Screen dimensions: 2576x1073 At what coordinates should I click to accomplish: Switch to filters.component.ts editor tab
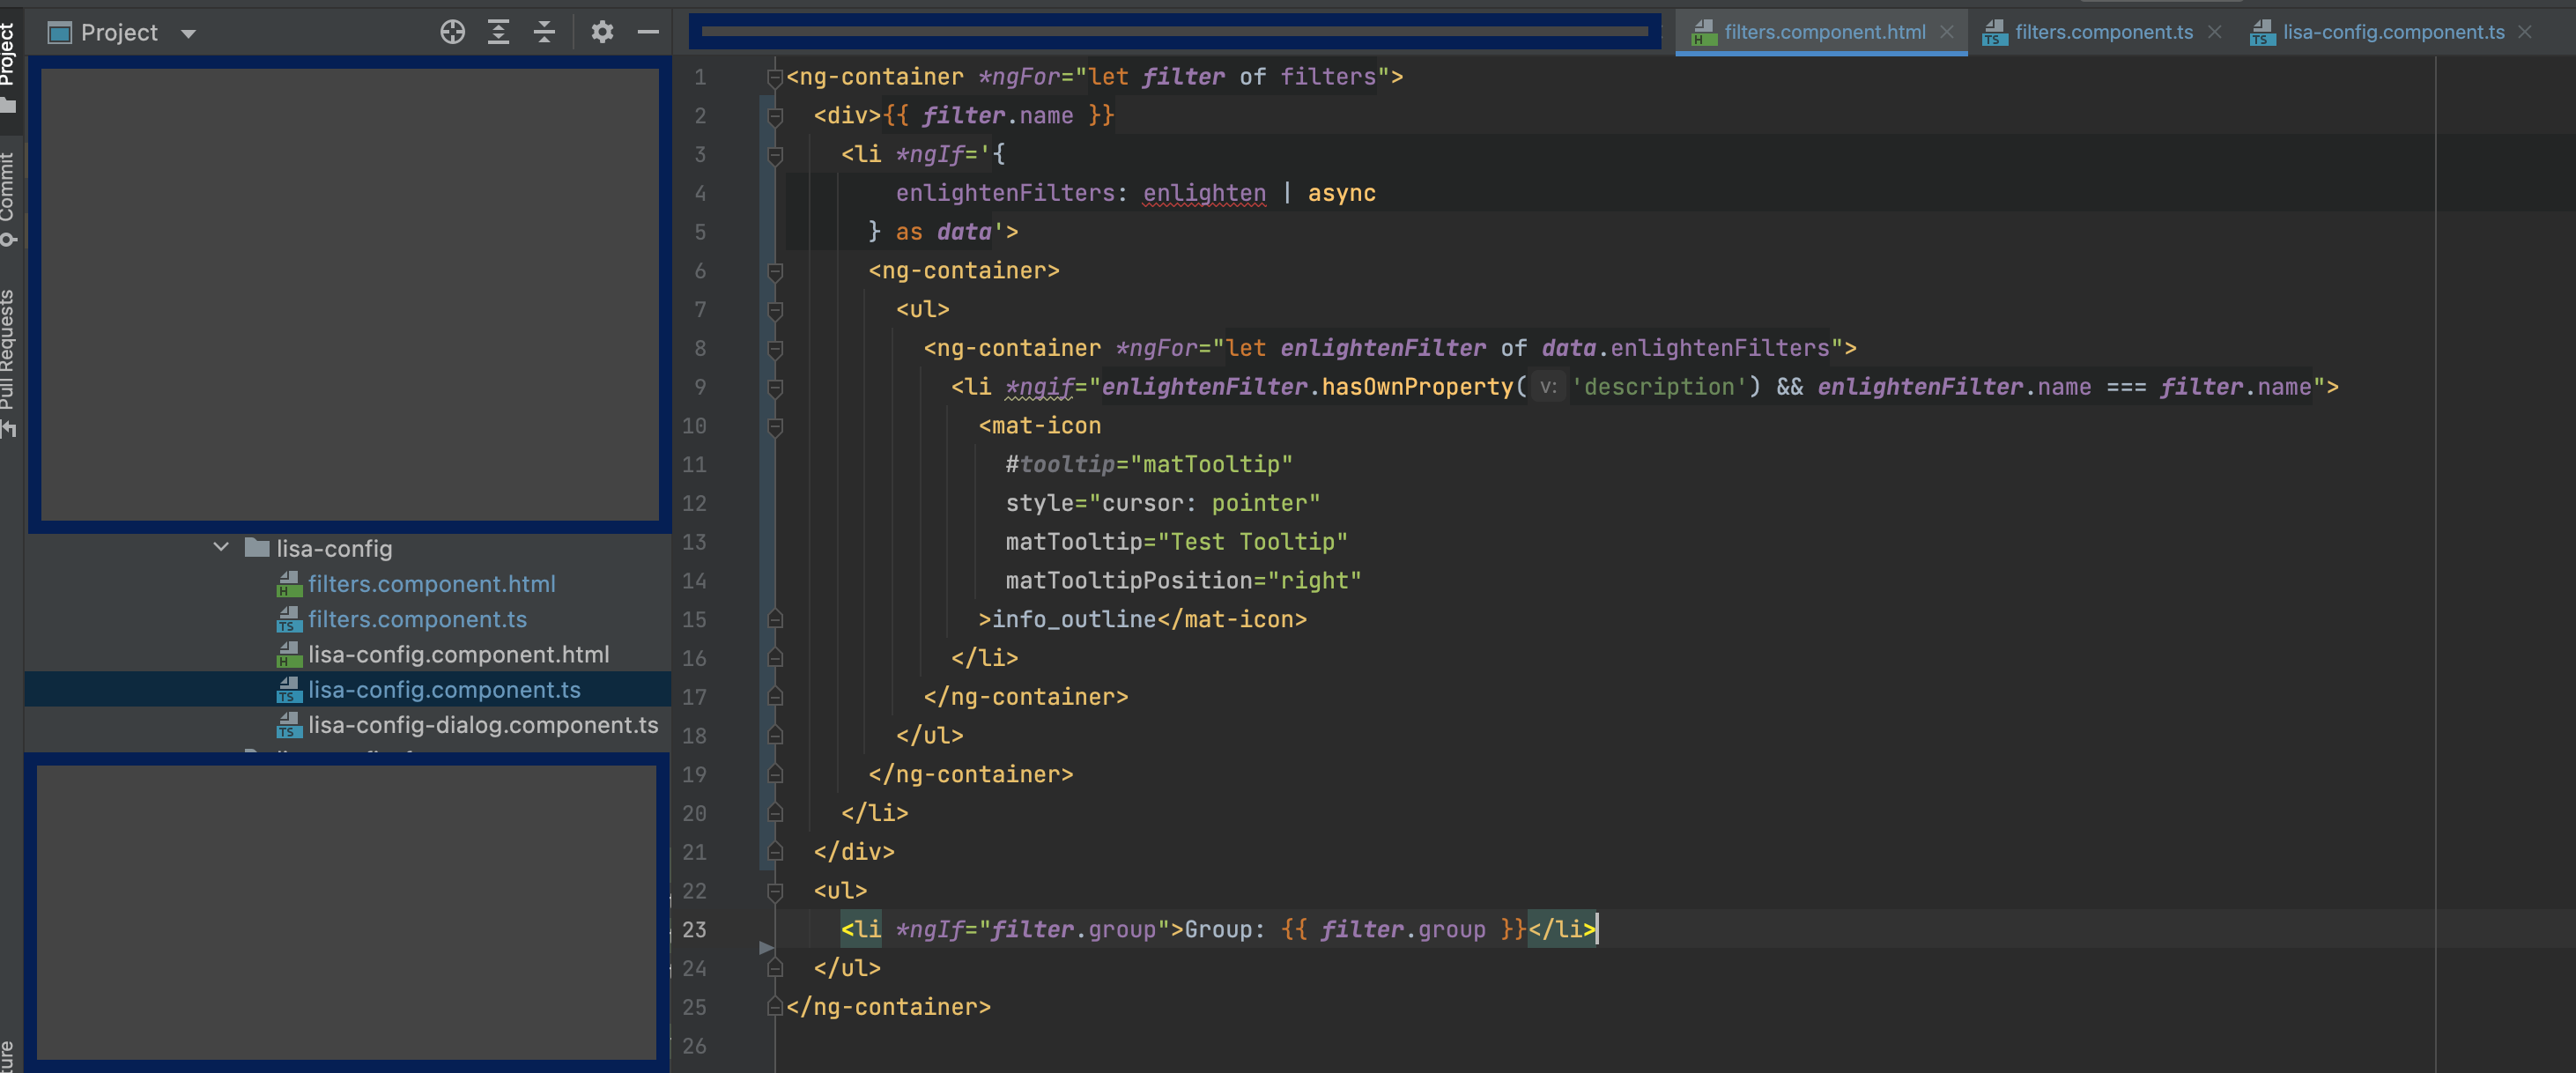coord(2103,32)
